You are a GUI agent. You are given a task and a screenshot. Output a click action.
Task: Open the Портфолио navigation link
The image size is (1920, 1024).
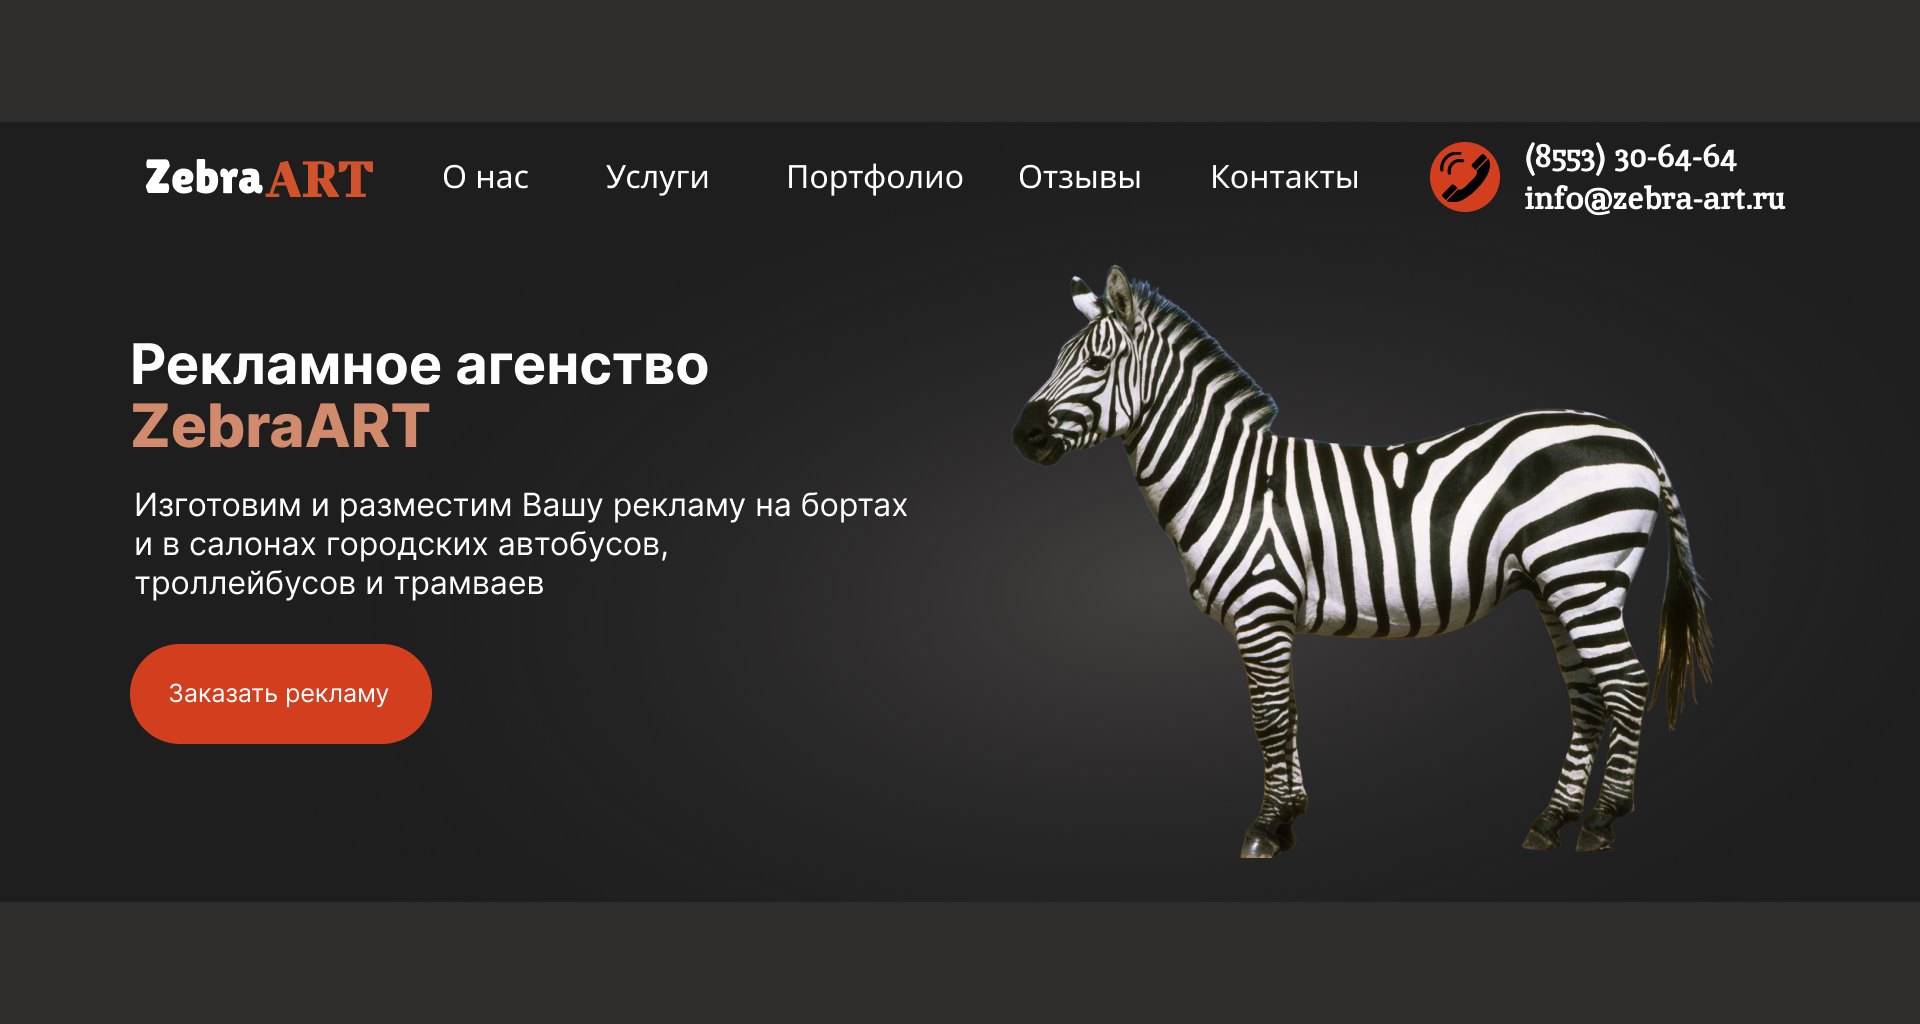pos(875,178)
